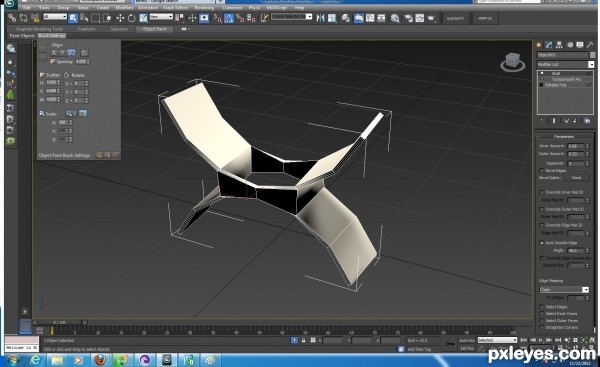Toggle Bevel Edges checkbox
The height and width of the screenshot is (367, 600).
tap(542, 170)
